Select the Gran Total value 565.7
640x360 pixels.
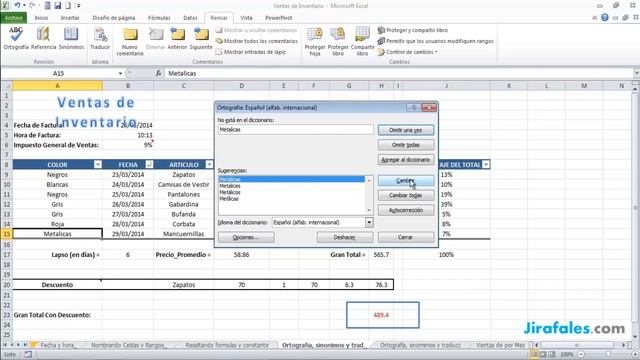point(381,255)
